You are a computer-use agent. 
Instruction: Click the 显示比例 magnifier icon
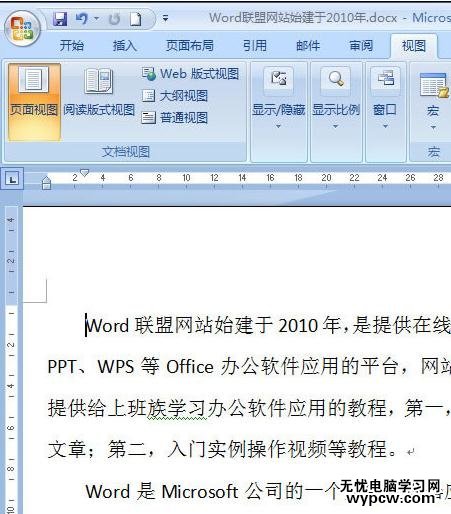click(x=336, y=80)
